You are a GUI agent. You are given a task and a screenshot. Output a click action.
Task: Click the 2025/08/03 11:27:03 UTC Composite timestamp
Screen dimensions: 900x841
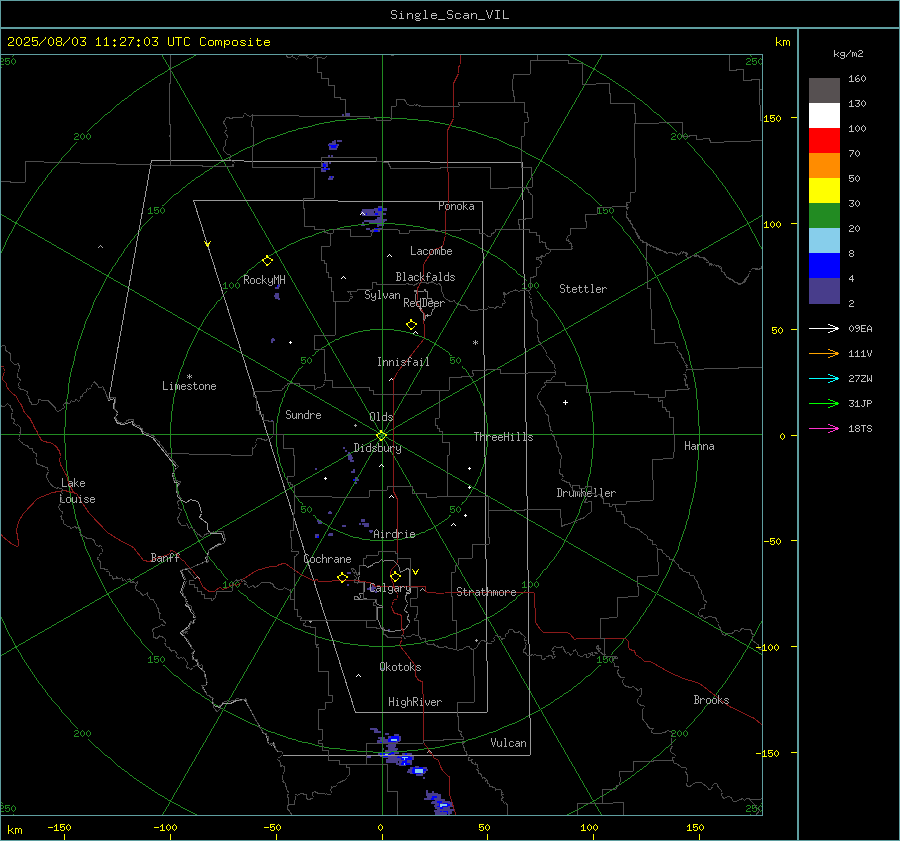[x=138, y=42]
